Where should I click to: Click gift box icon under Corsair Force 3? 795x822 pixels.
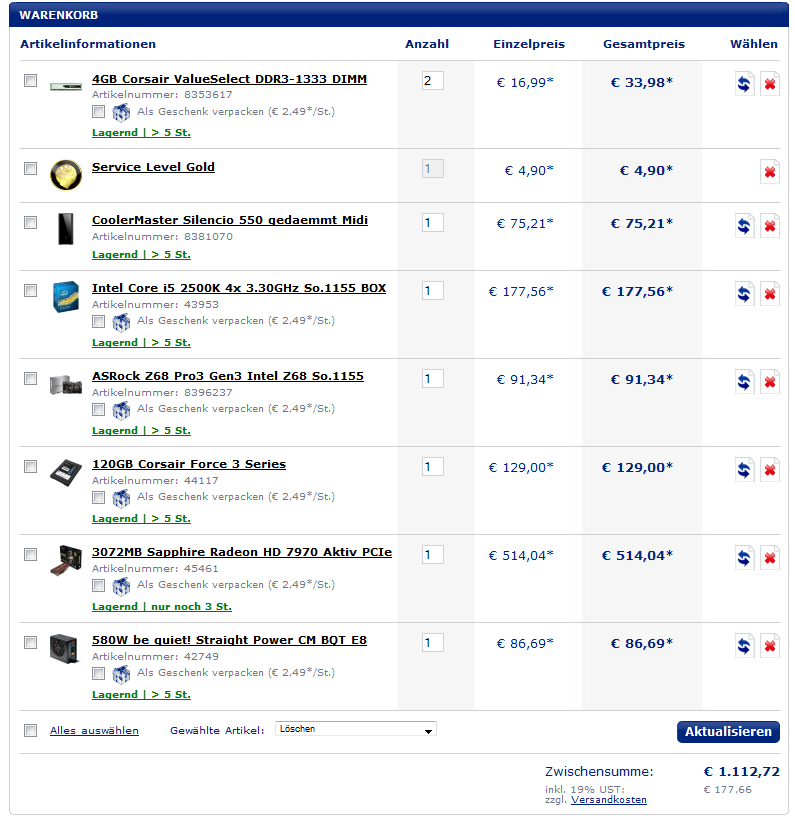coord(121,497)
